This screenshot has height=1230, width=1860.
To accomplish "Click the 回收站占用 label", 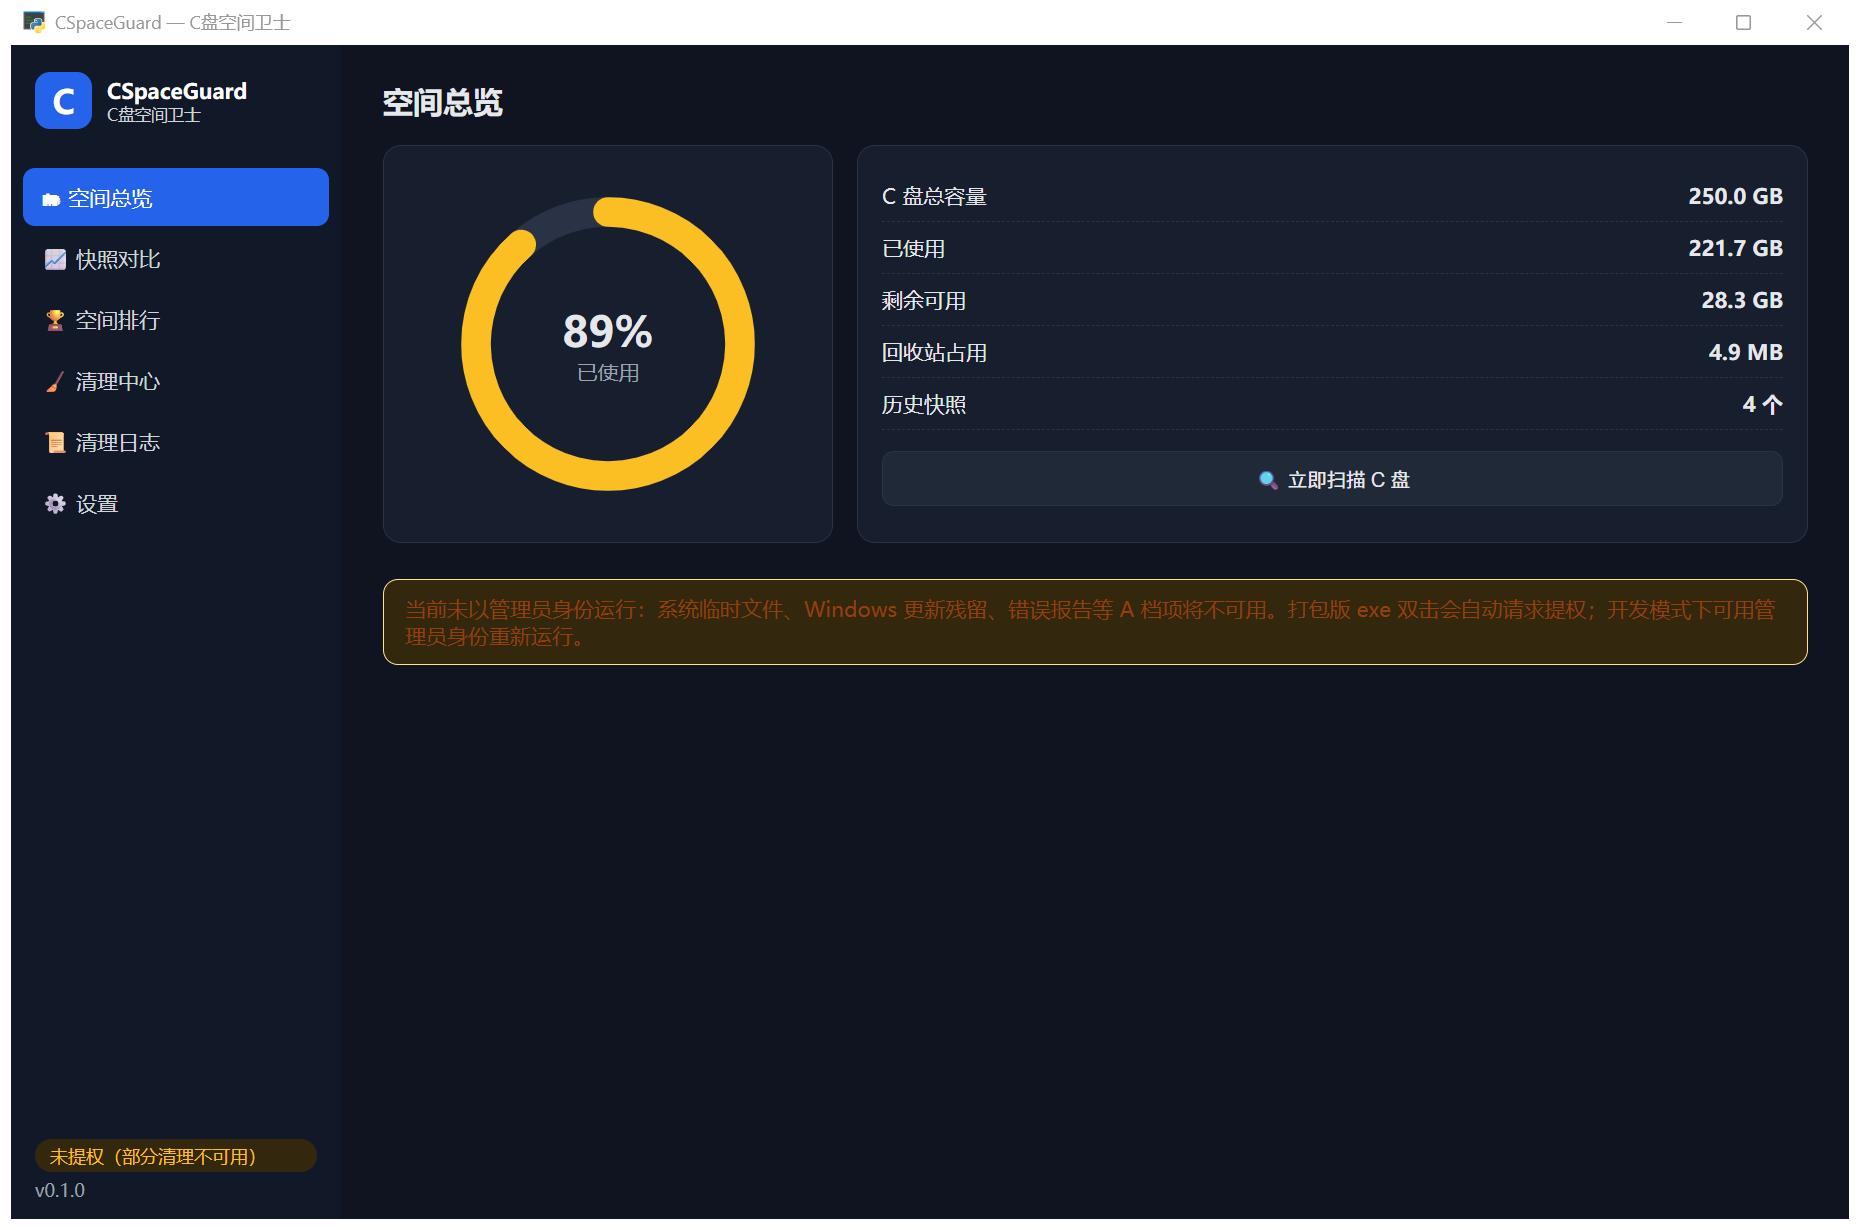I will pyautogui.click(x=934, y=352).
